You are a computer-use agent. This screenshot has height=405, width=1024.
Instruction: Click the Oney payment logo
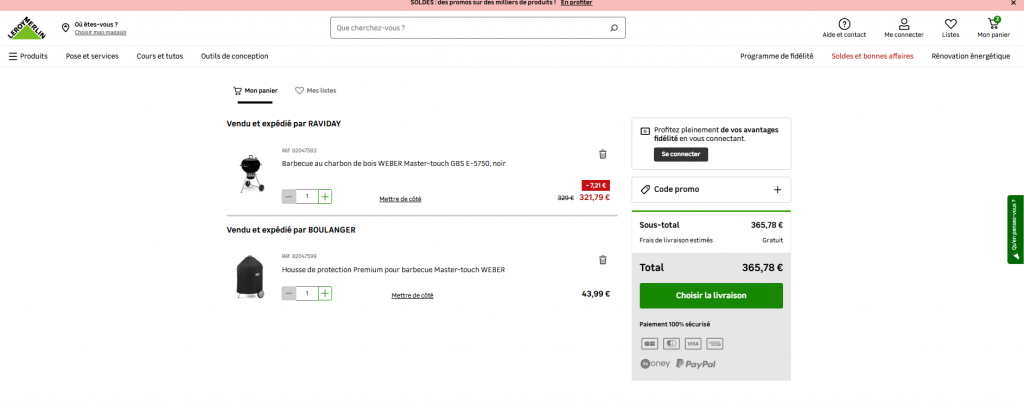pos(655,364)
